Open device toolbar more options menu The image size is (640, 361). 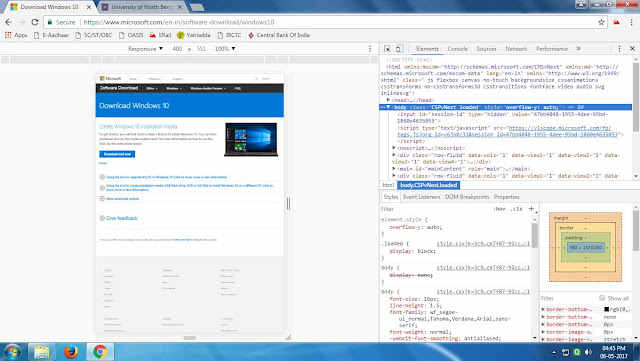click(370, 49)
